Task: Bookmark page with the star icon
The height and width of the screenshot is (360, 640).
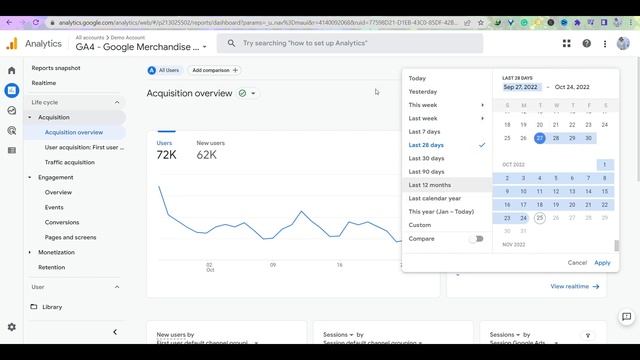Action: (x=481, y=23)
